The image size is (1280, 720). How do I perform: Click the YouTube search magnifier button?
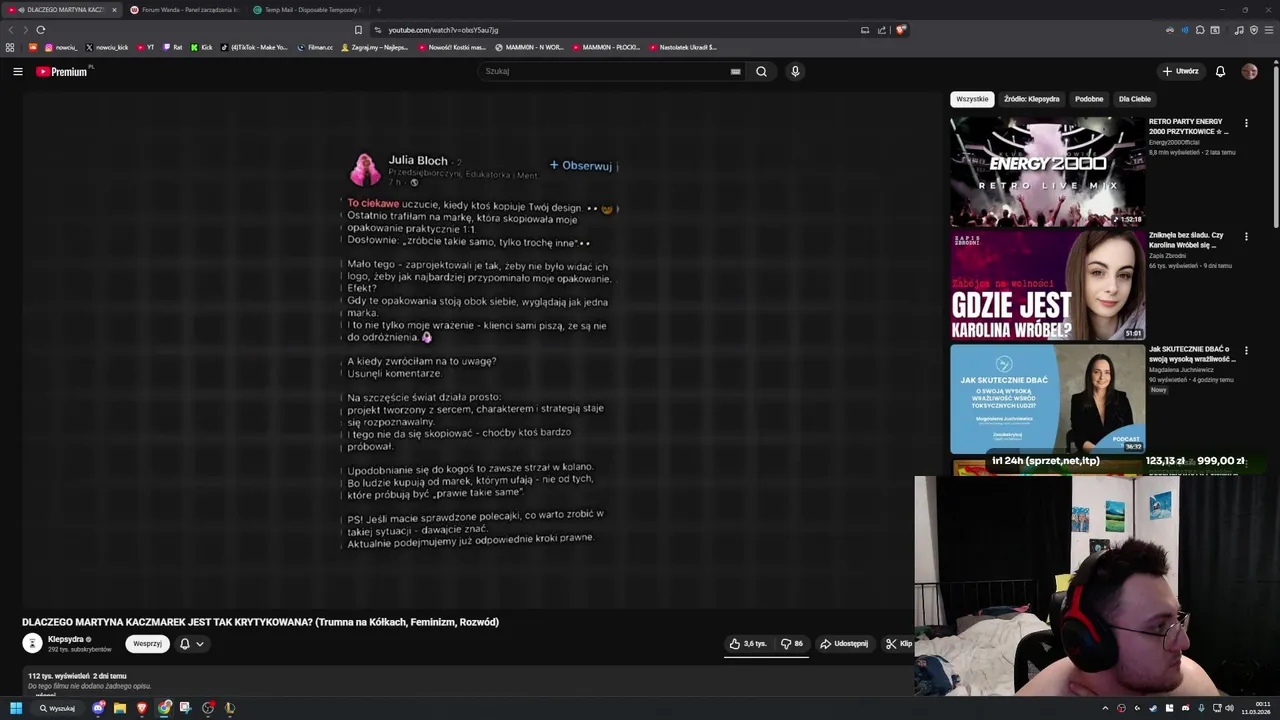point(761,71)
